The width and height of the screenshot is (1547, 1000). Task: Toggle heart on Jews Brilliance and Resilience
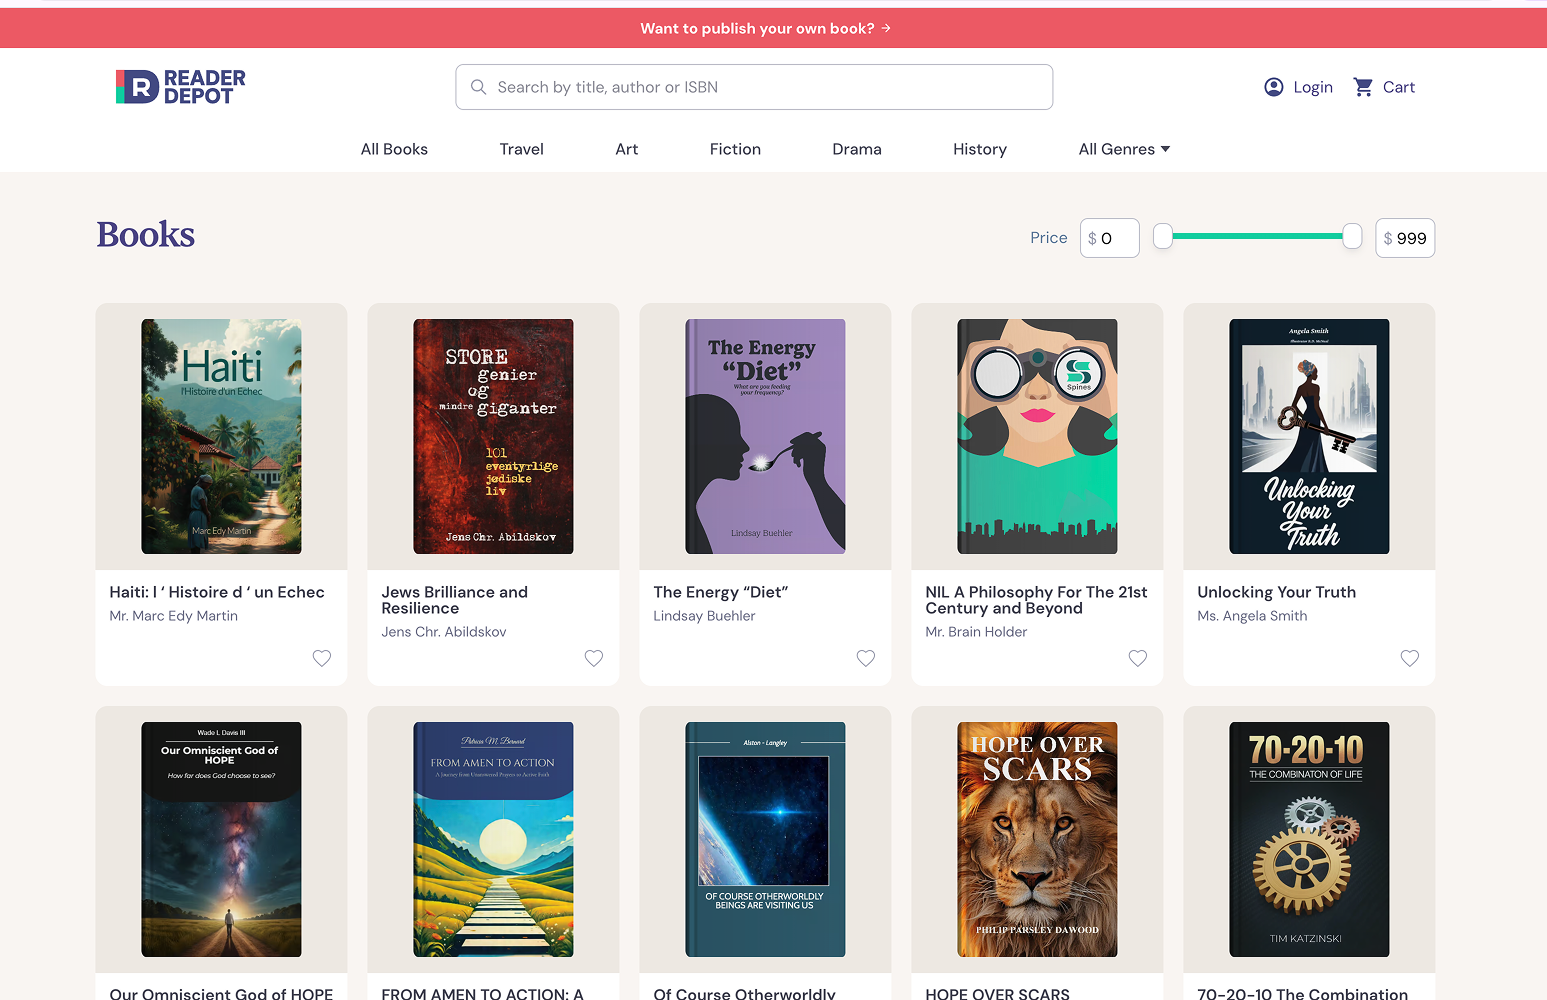click(x=594, y=658)
